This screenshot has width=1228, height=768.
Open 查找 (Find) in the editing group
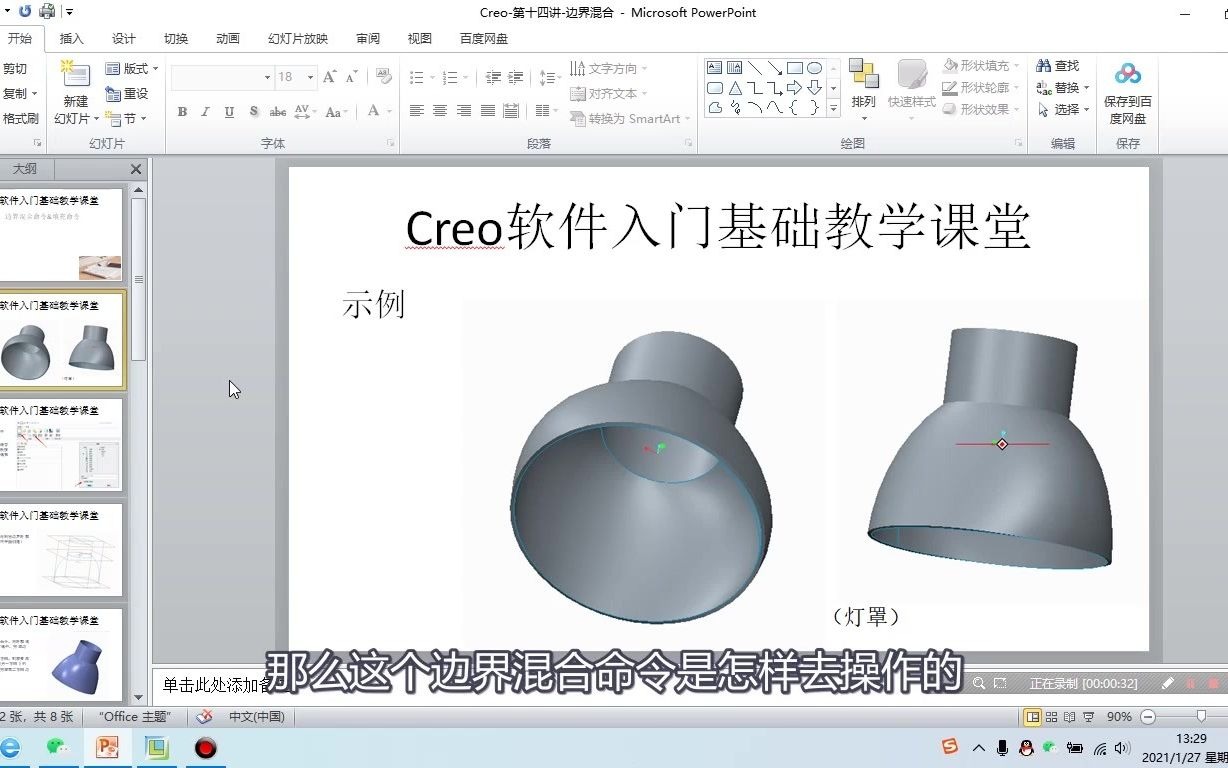pos(1059,64)
